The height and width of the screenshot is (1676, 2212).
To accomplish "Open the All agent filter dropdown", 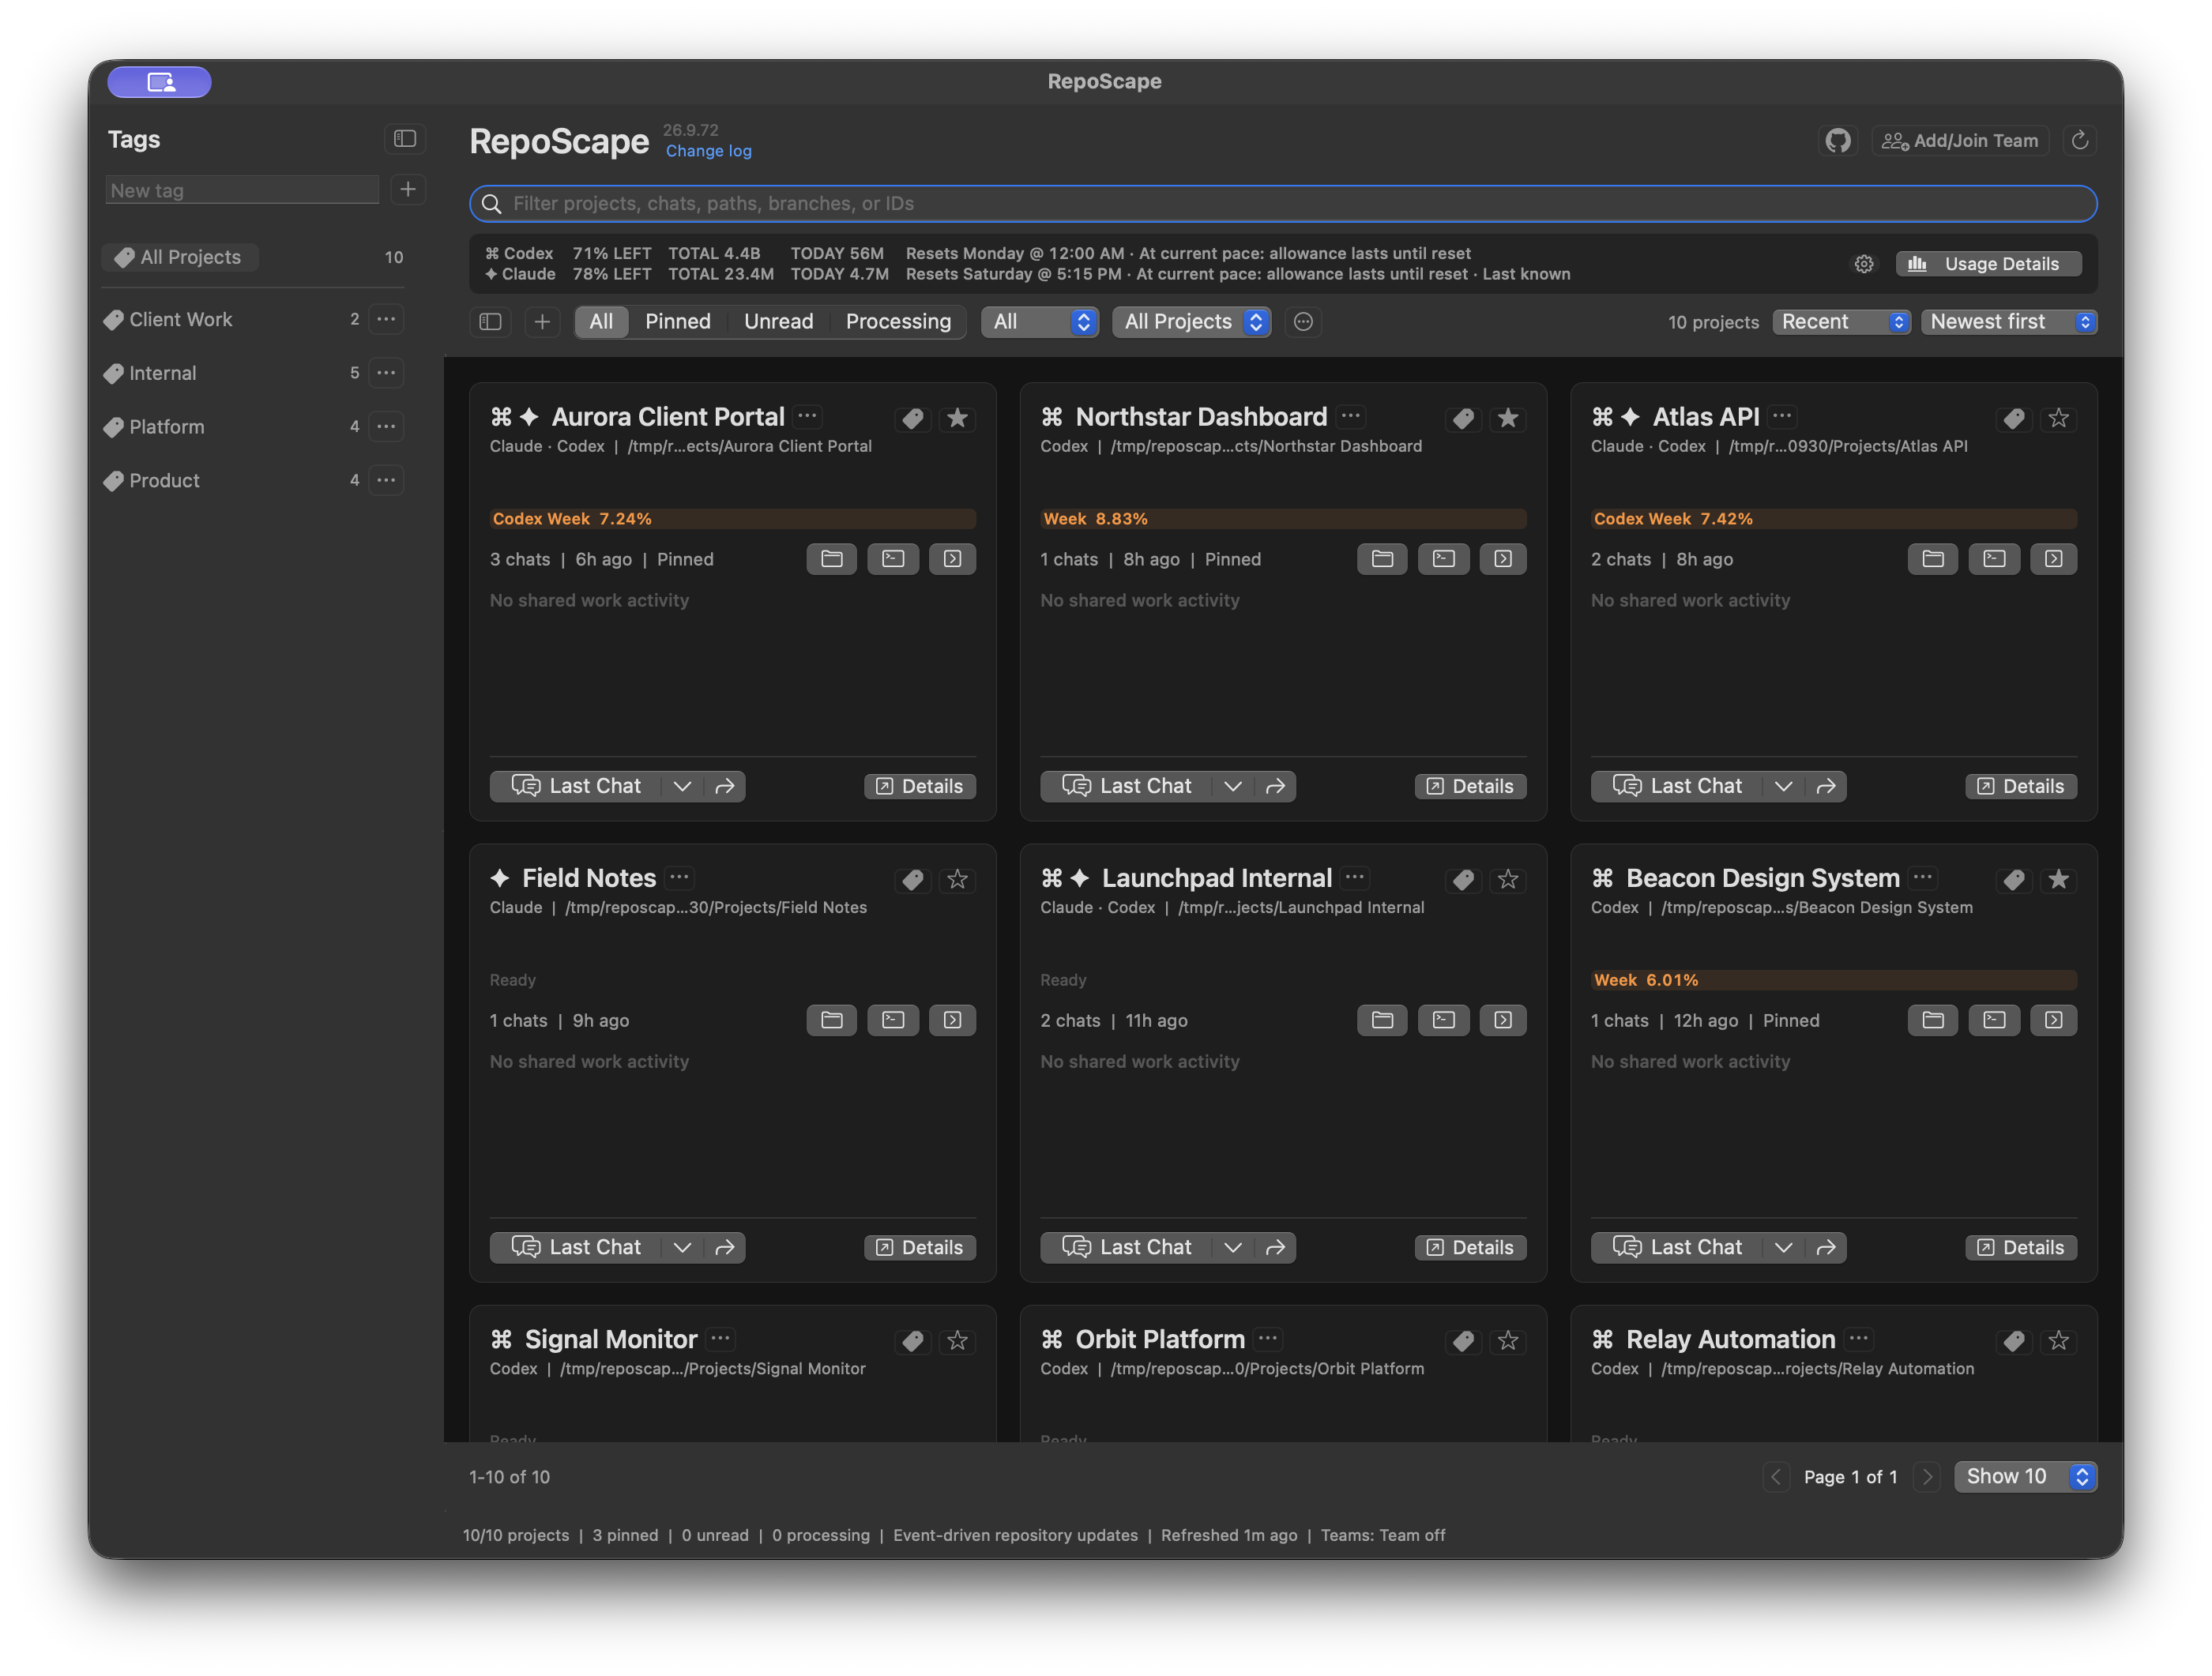I will click(x=1040, y=322).
